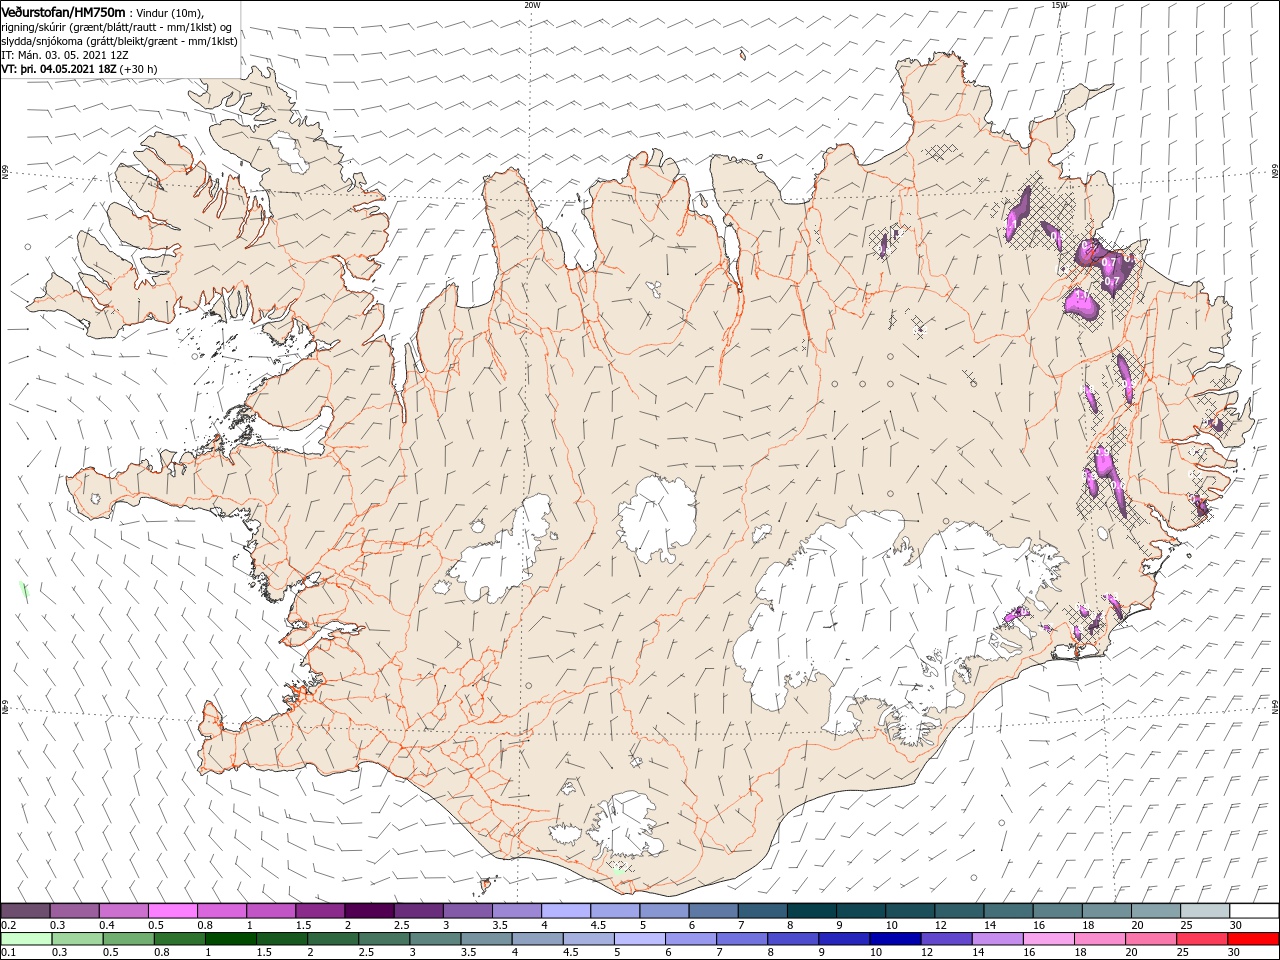Screen dimensions: 1280x960
Task: Click the small green rain mark in western ocean
Action: coord(24,592)
